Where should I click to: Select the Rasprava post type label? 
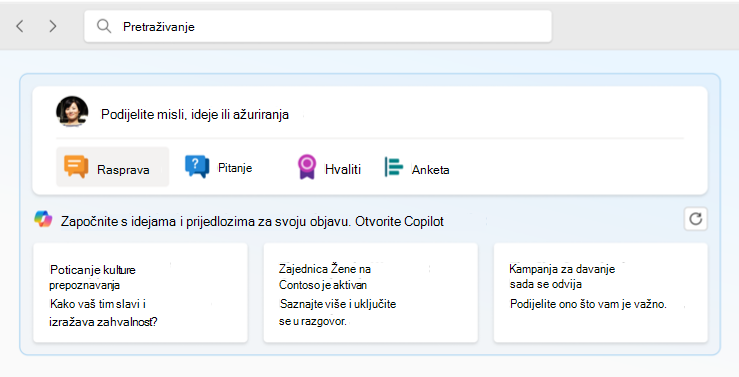point(123,170)
